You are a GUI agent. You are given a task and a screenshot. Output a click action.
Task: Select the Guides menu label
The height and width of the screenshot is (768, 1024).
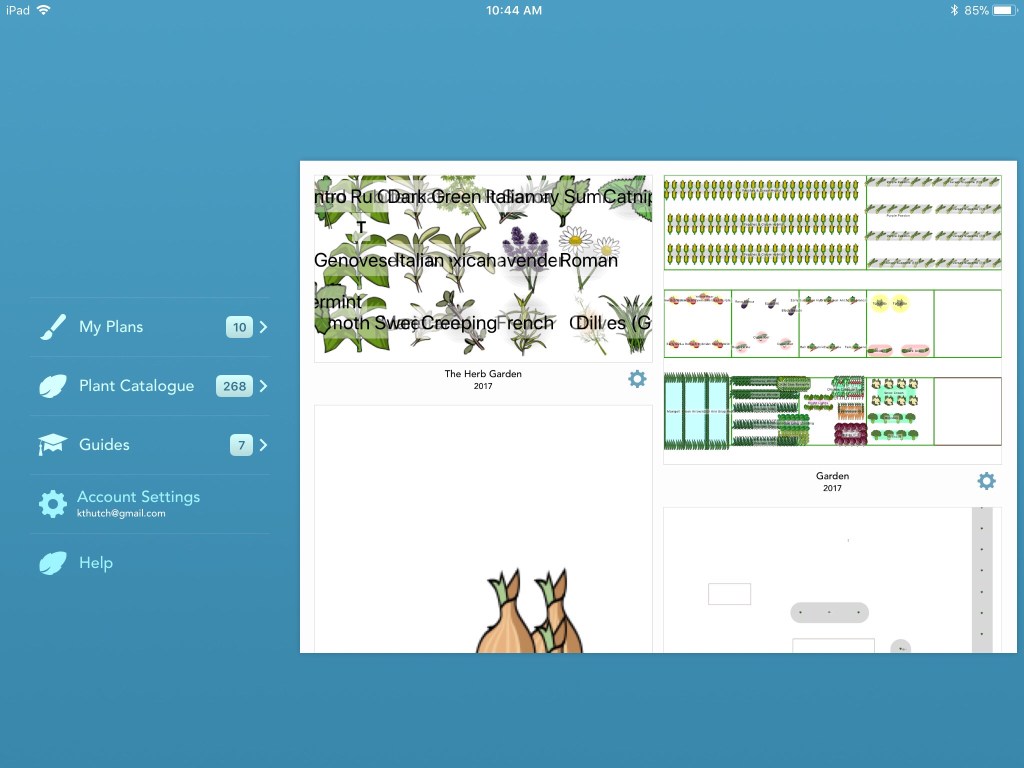pos(104,445)
